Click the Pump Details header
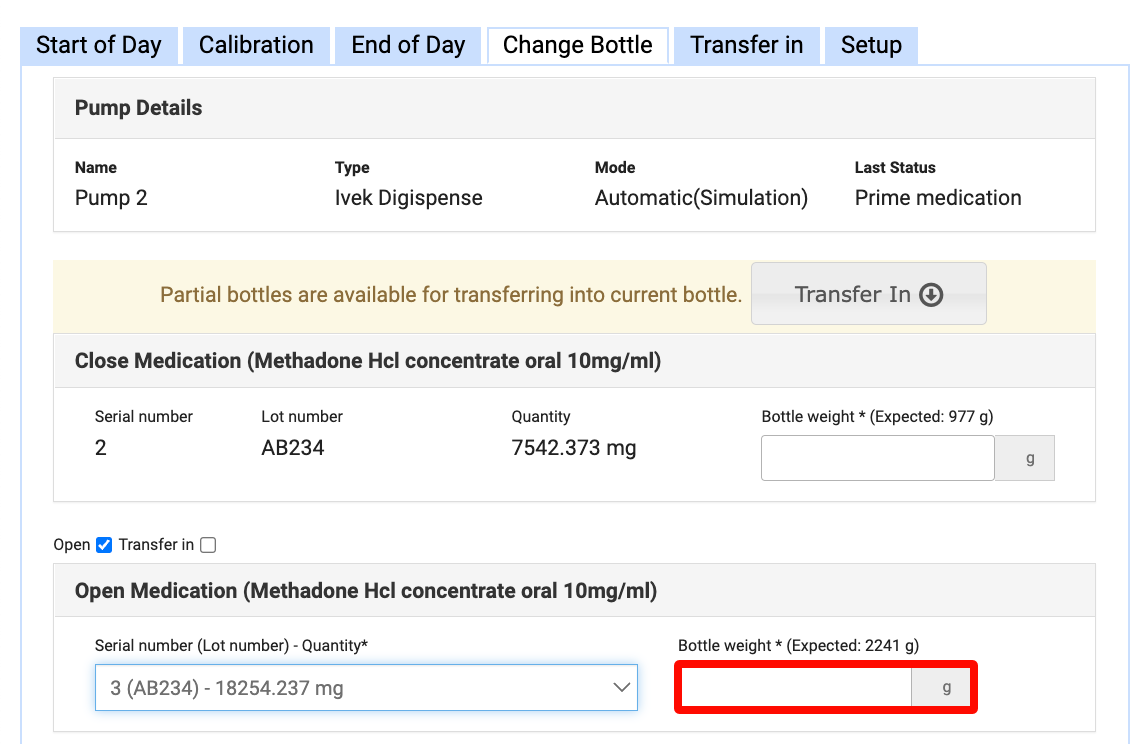 (x=139, y=108)
